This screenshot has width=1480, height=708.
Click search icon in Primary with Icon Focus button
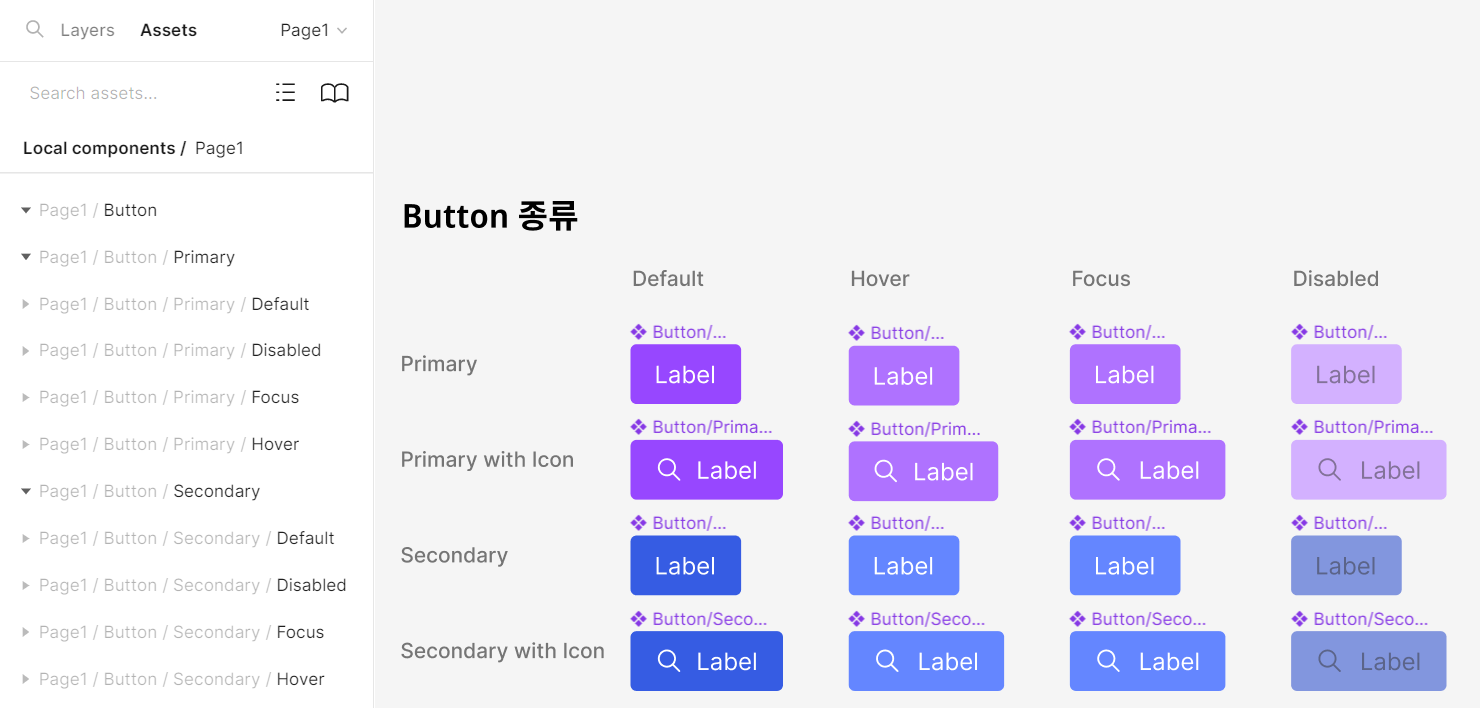(x=1108, y=470)
